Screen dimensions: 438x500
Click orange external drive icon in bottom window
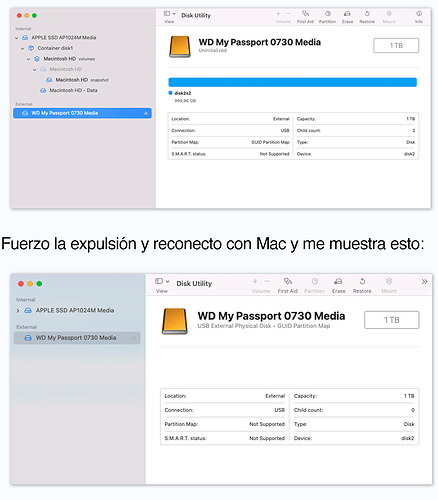coord(175,321)
